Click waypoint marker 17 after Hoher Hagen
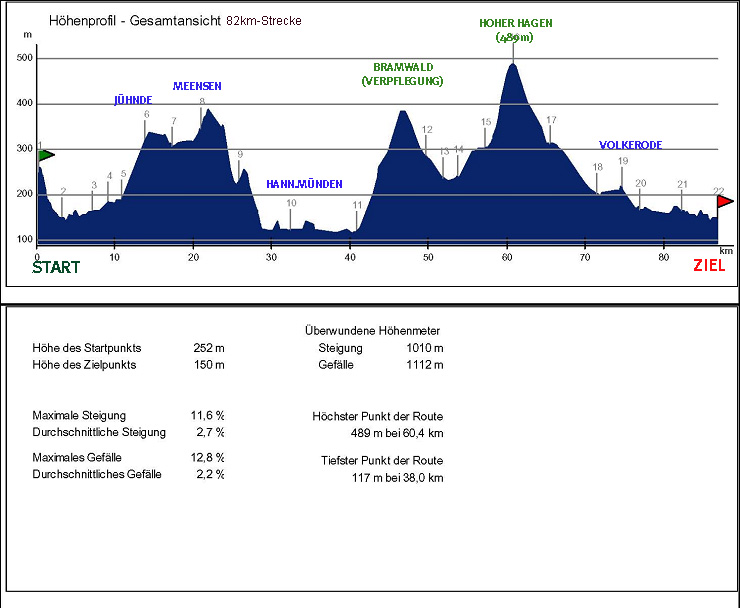The image size is (740, 608). tap(551, 121)
